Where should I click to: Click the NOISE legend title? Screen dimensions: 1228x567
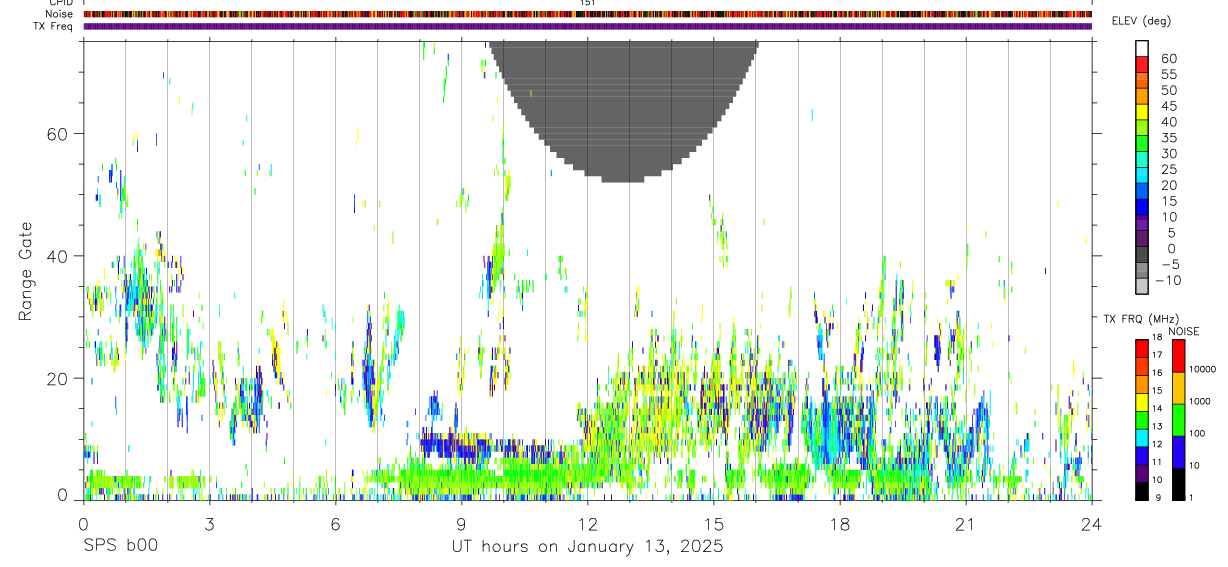pyautogui.click(x=1183, y=332)
